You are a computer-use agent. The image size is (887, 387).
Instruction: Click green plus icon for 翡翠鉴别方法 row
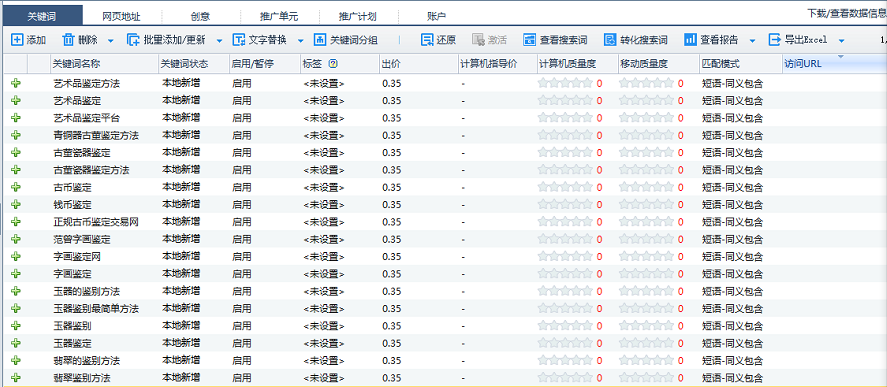point(16,377)
